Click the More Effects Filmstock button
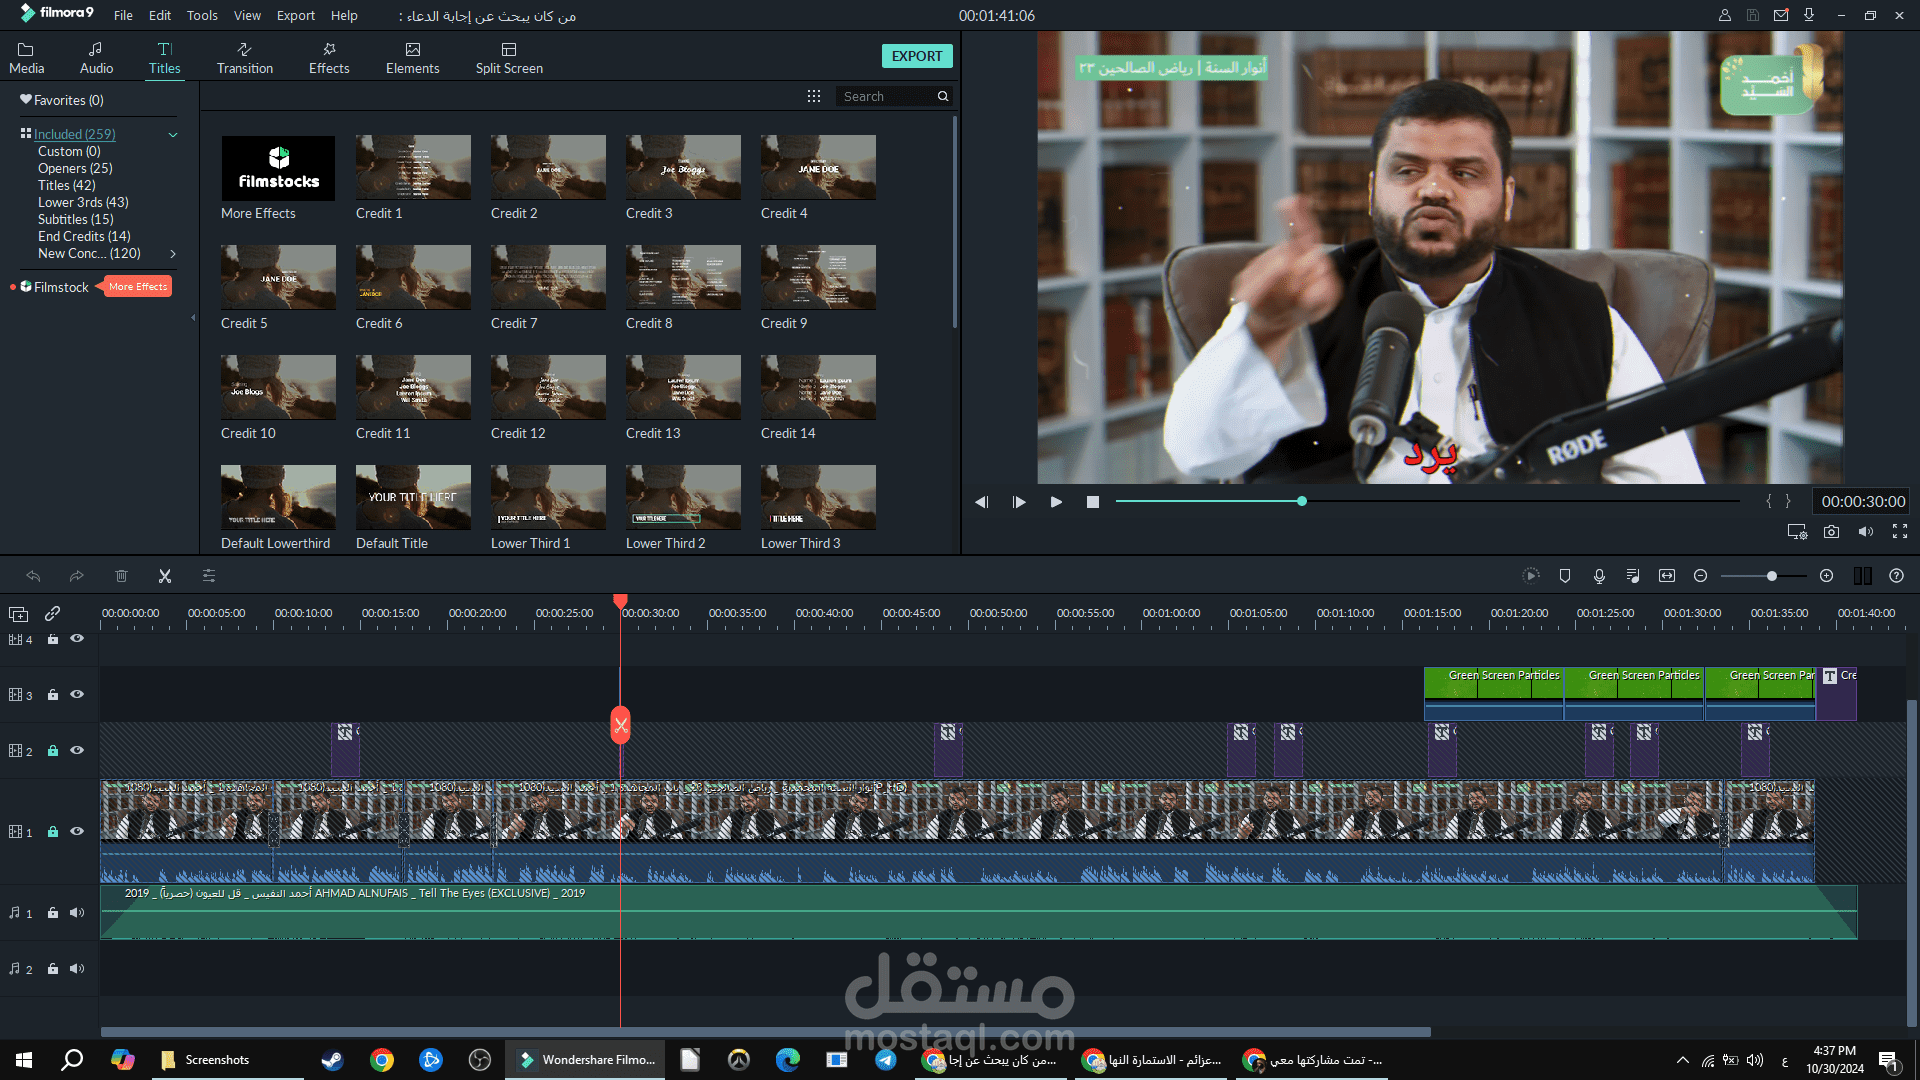Screen dimensions: 1920x1080 138,287
